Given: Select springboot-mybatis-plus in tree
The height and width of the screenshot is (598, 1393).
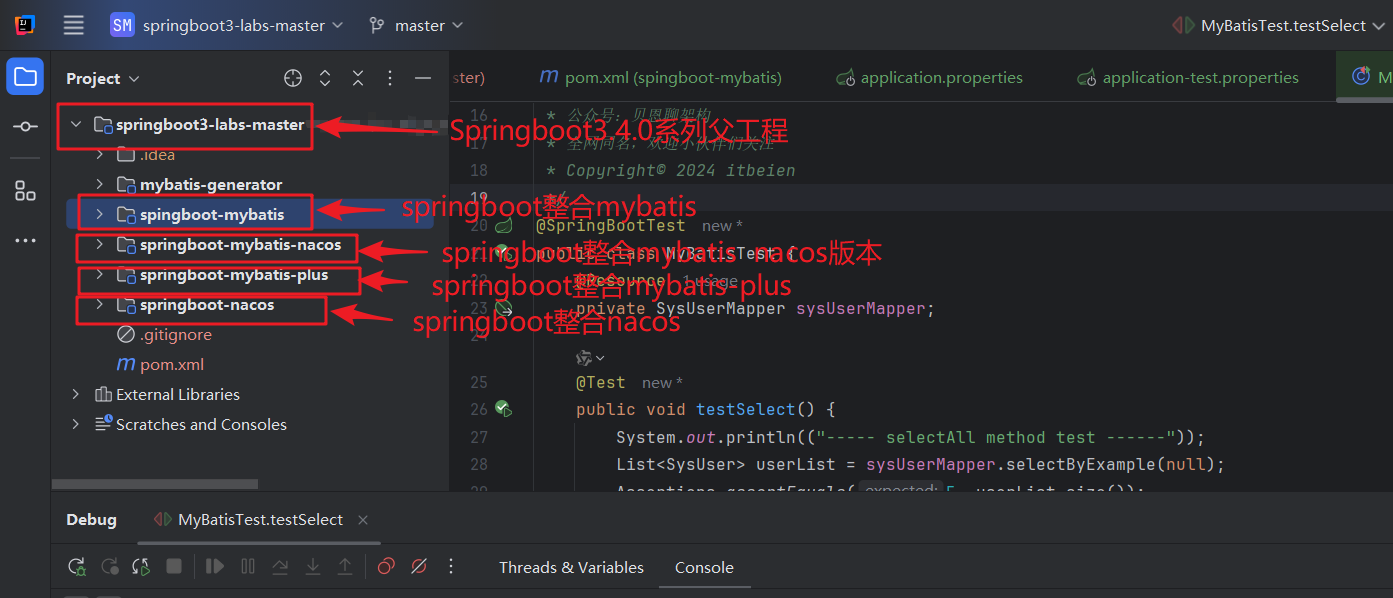Looking at the screenshot, I should click(234, 274).
